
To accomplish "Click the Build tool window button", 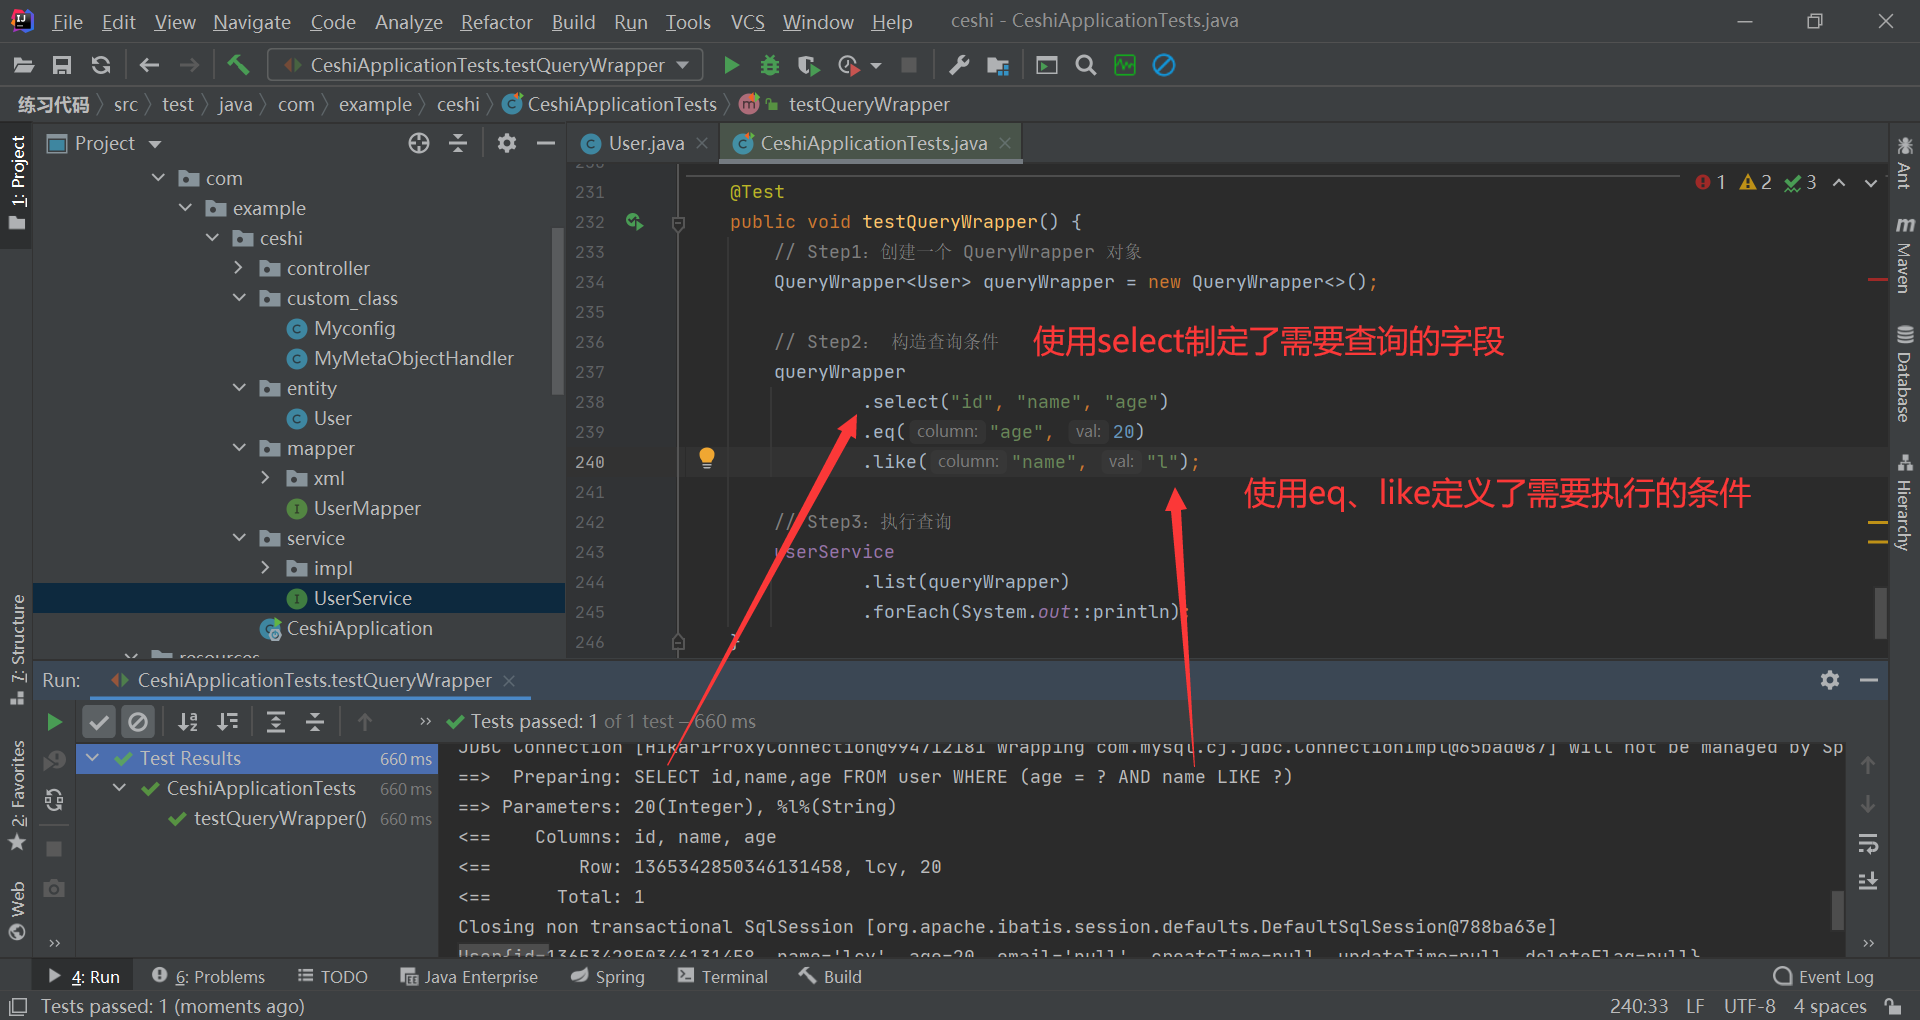I will [830, 977].
